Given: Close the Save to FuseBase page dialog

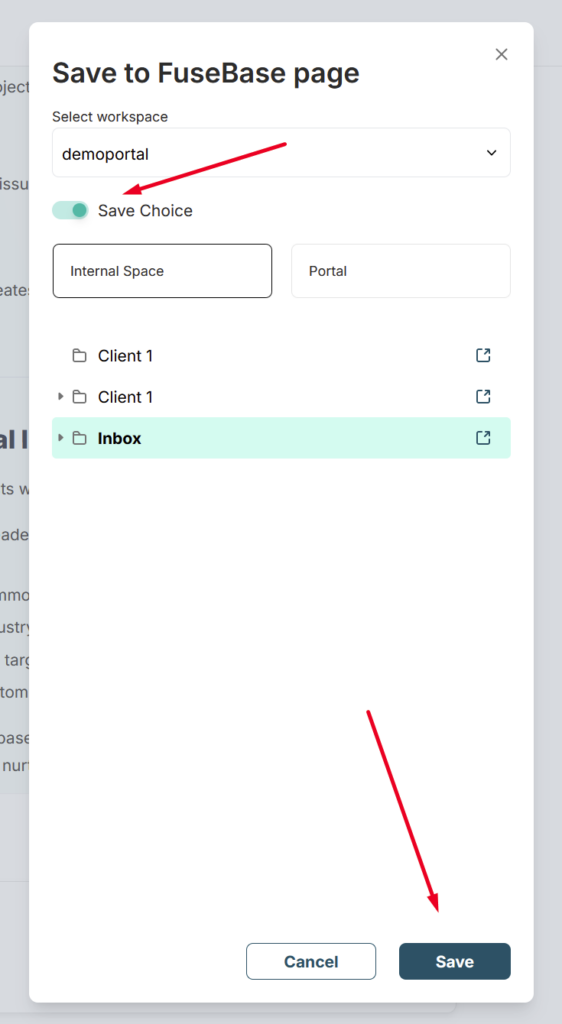Looking at the screenshot, I should pos(501,54).
